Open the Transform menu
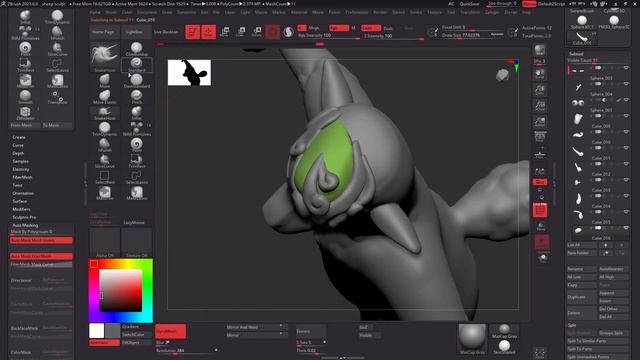The image size is (640, 360). [x=470, y=12]
